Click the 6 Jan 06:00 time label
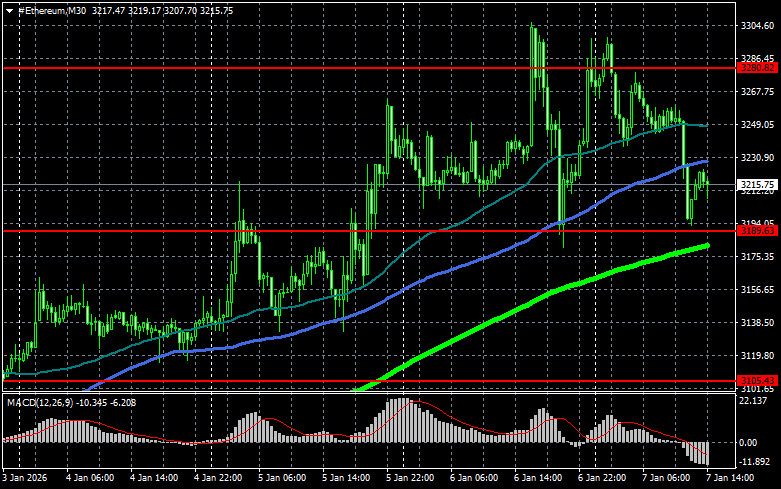 [x=474, y=478]
